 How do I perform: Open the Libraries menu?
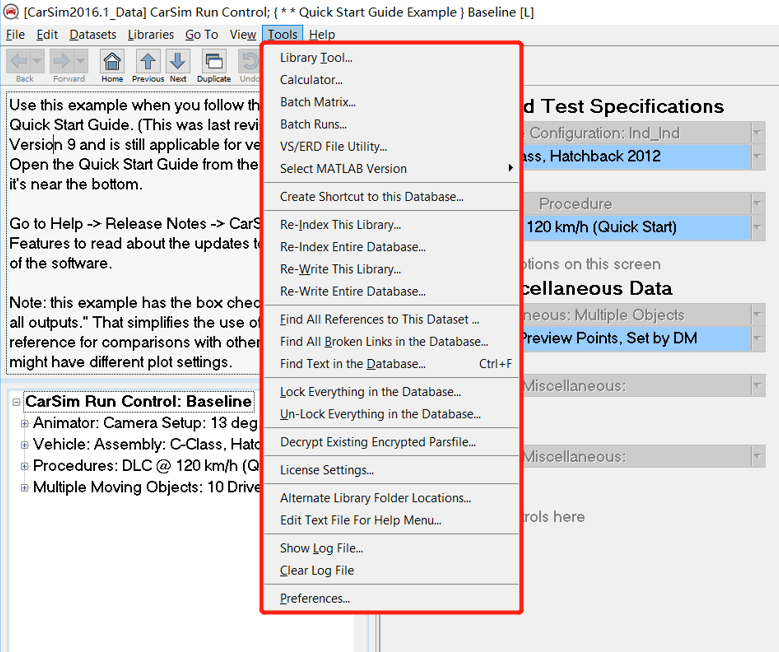point(151,34)
